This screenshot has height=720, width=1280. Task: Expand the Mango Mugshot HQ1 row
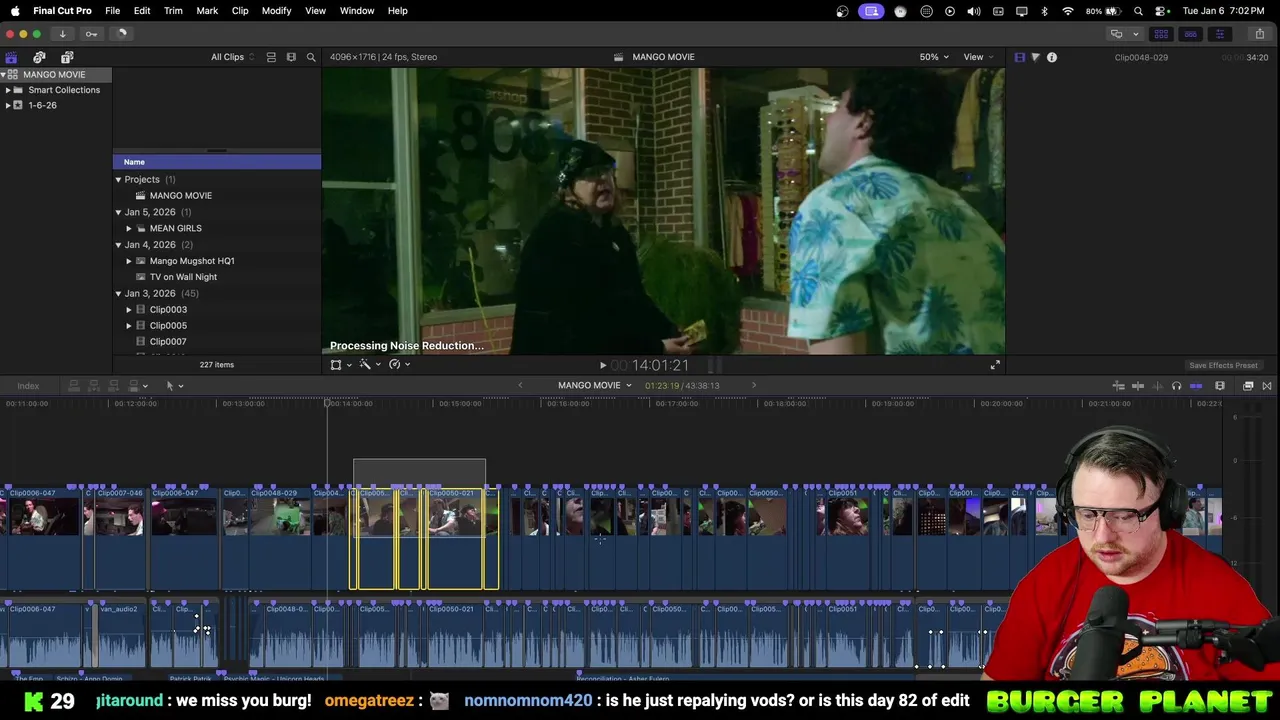click(x=129, y=261)
